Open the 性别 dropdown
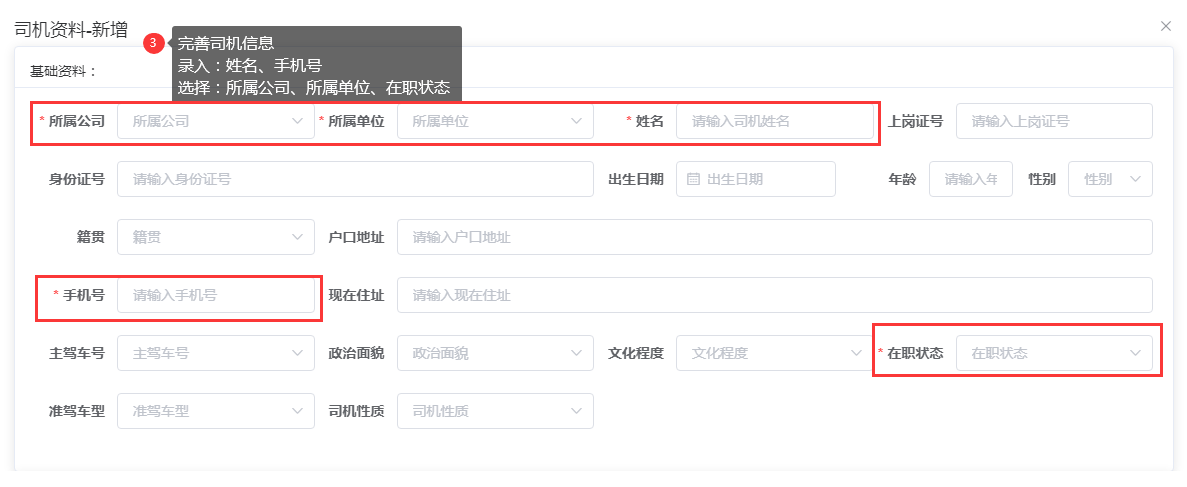 click(x=1111, y=180)
